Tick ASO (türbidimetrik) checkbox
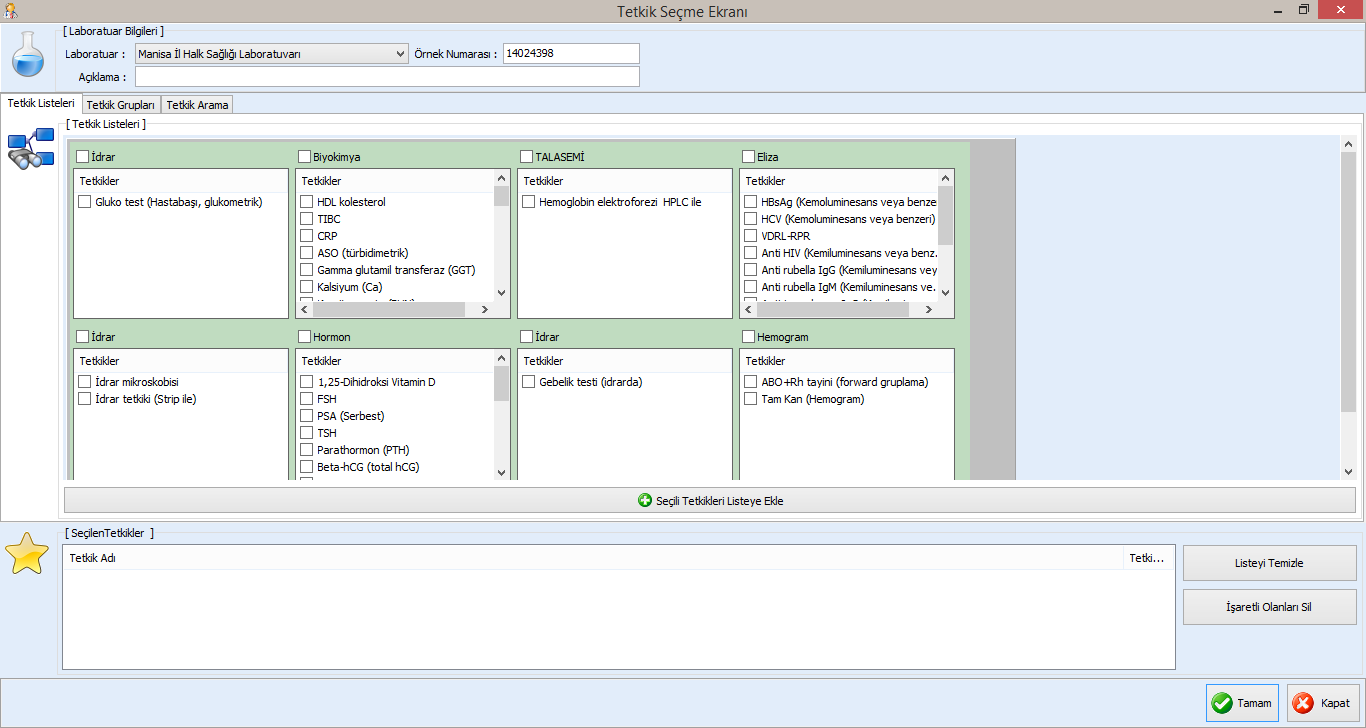 pyautogui.click(x=307, y=253)
